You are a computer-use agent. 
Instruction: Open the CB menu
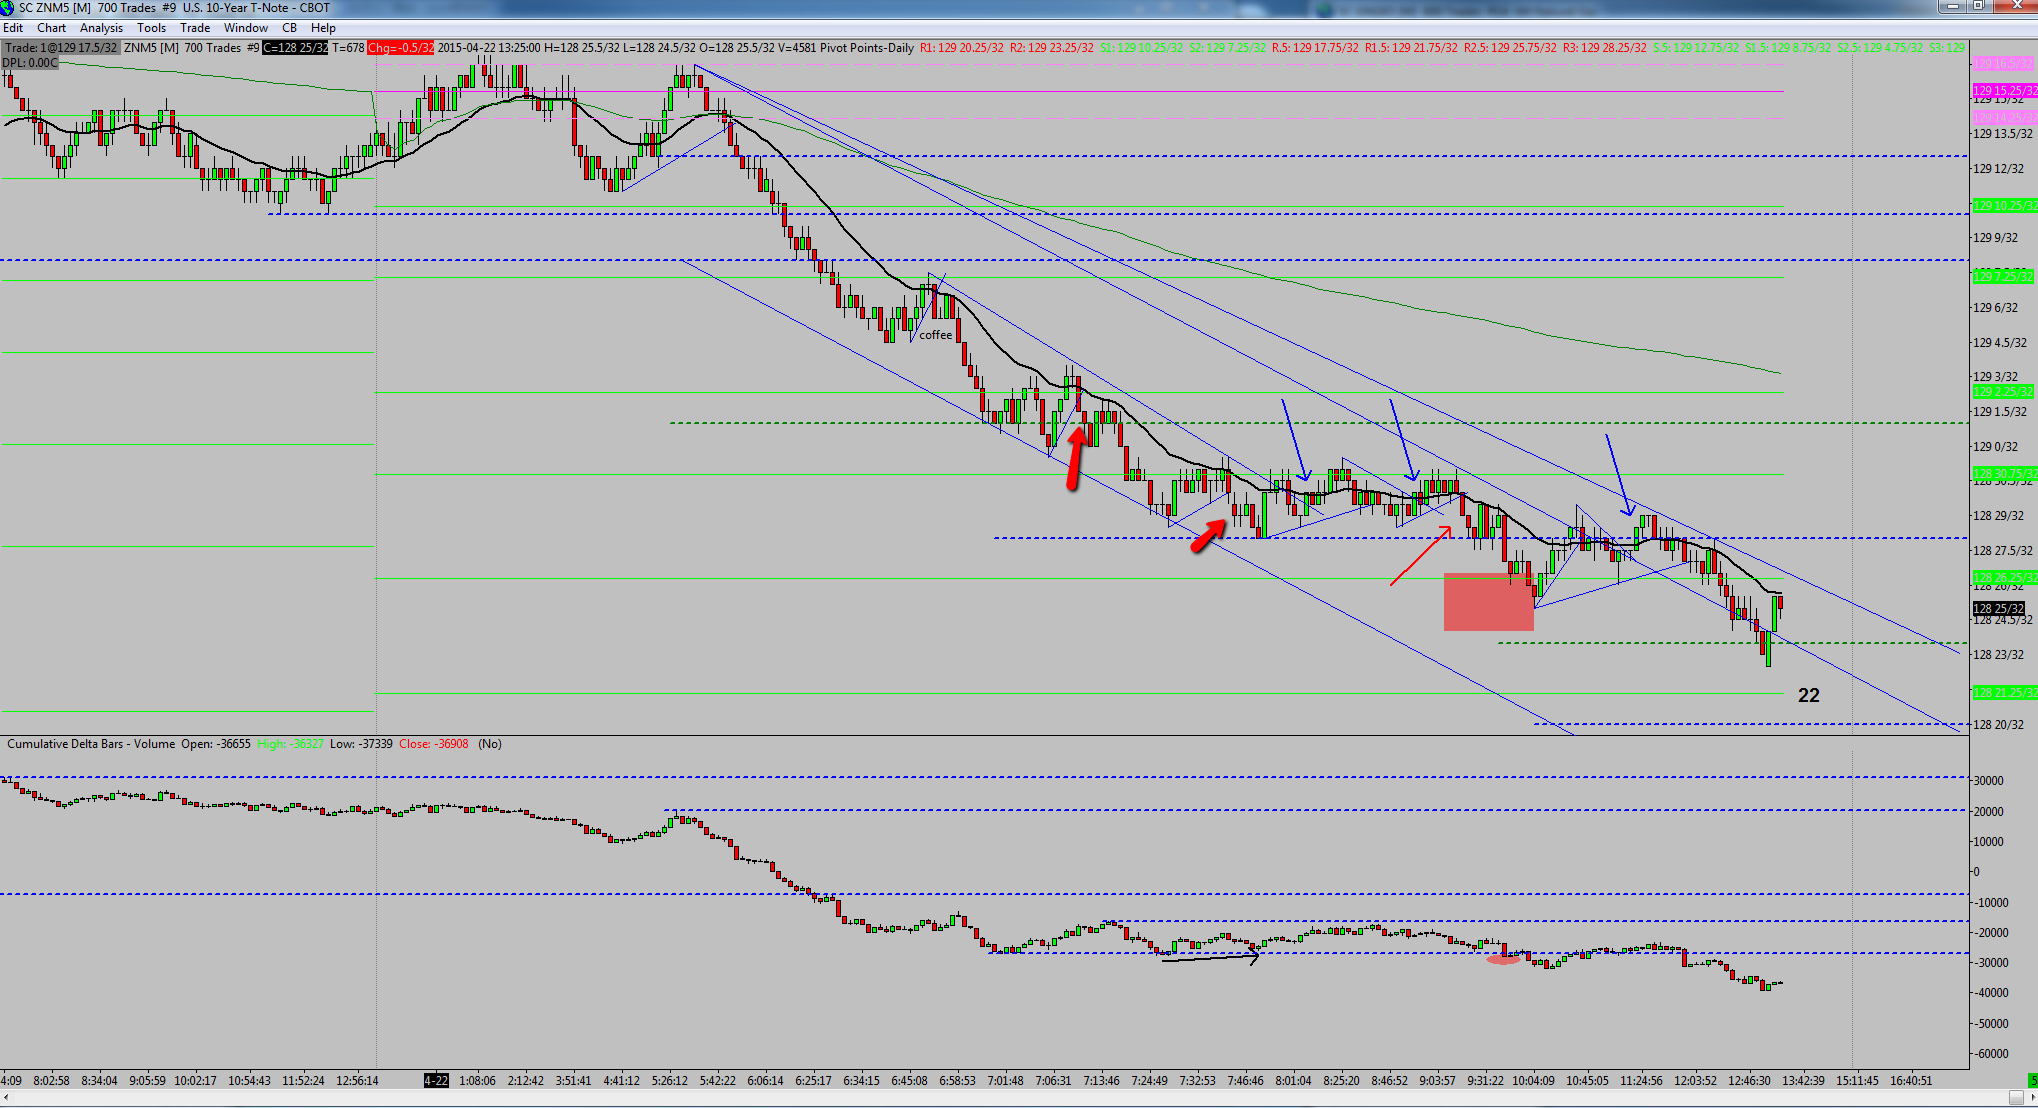pyautogui.click(x=289, y=28)
